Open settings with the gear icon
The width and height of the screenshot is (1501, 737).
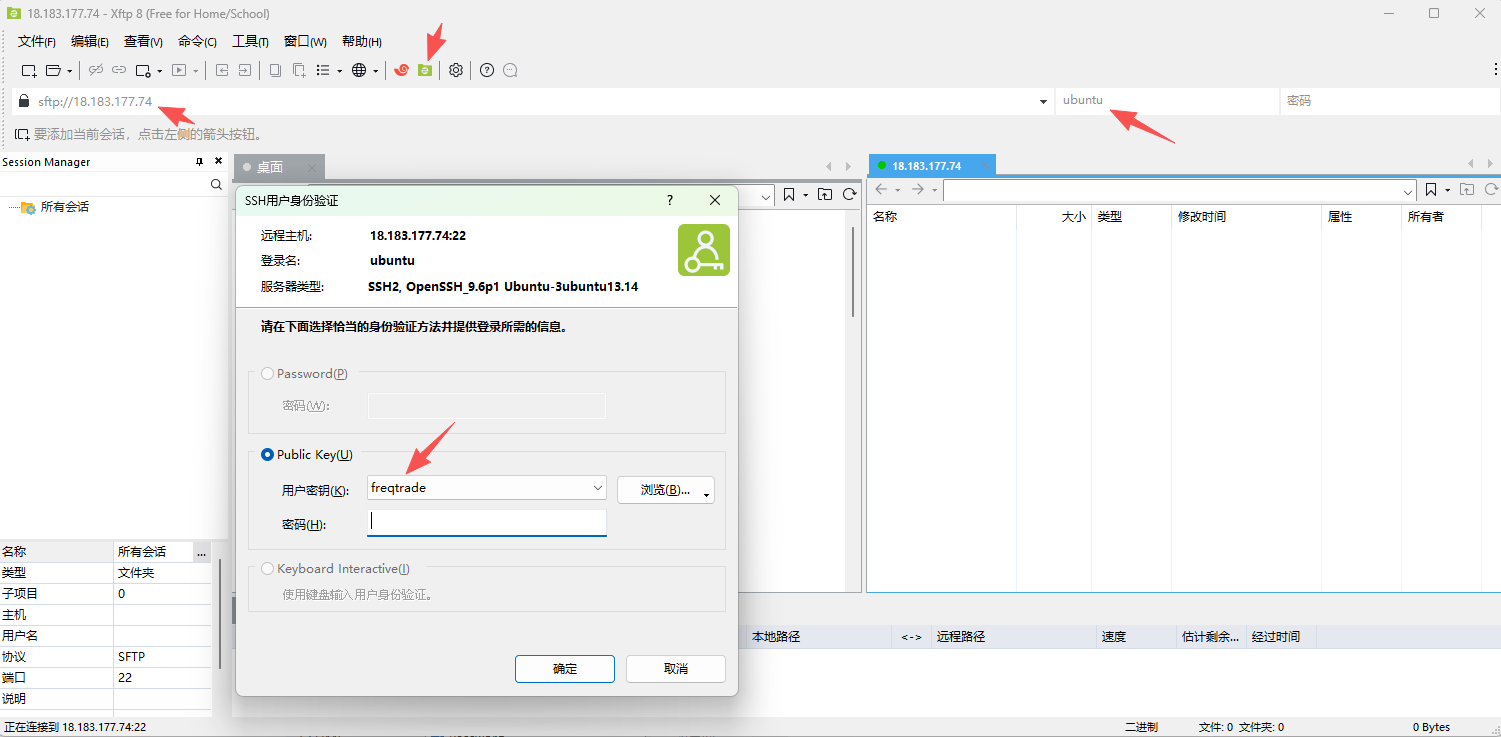(x=456, y=70)
